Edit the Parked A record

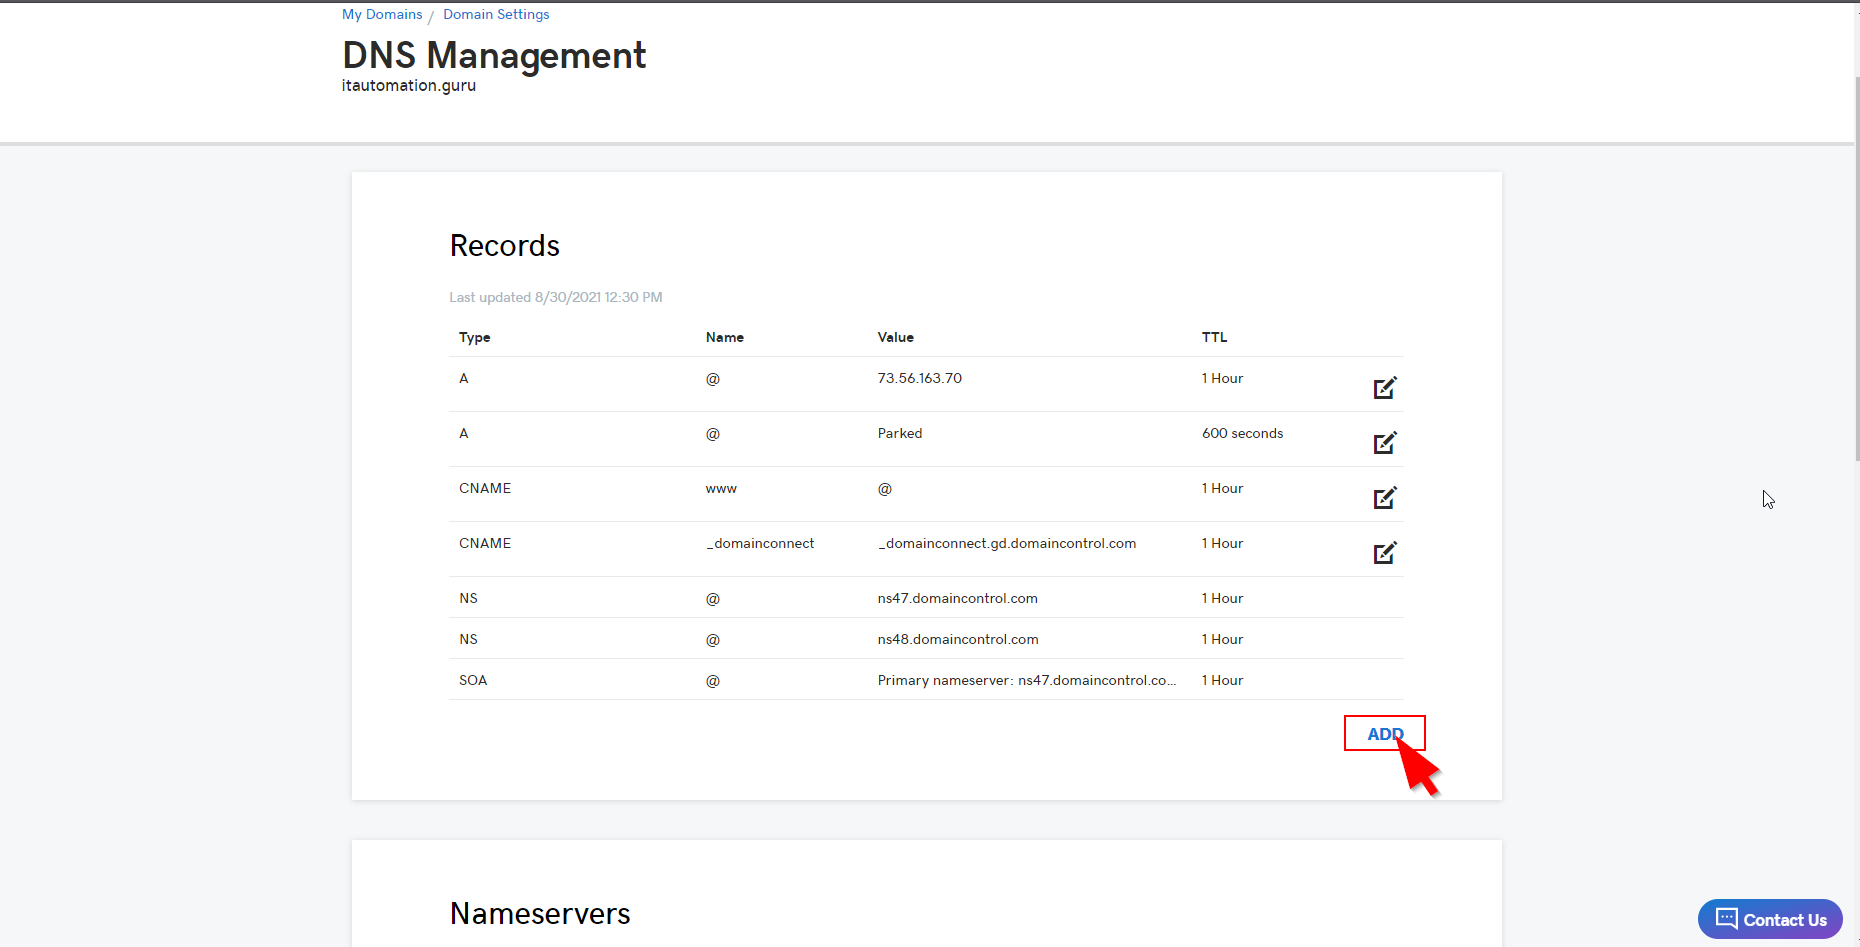1385,443
